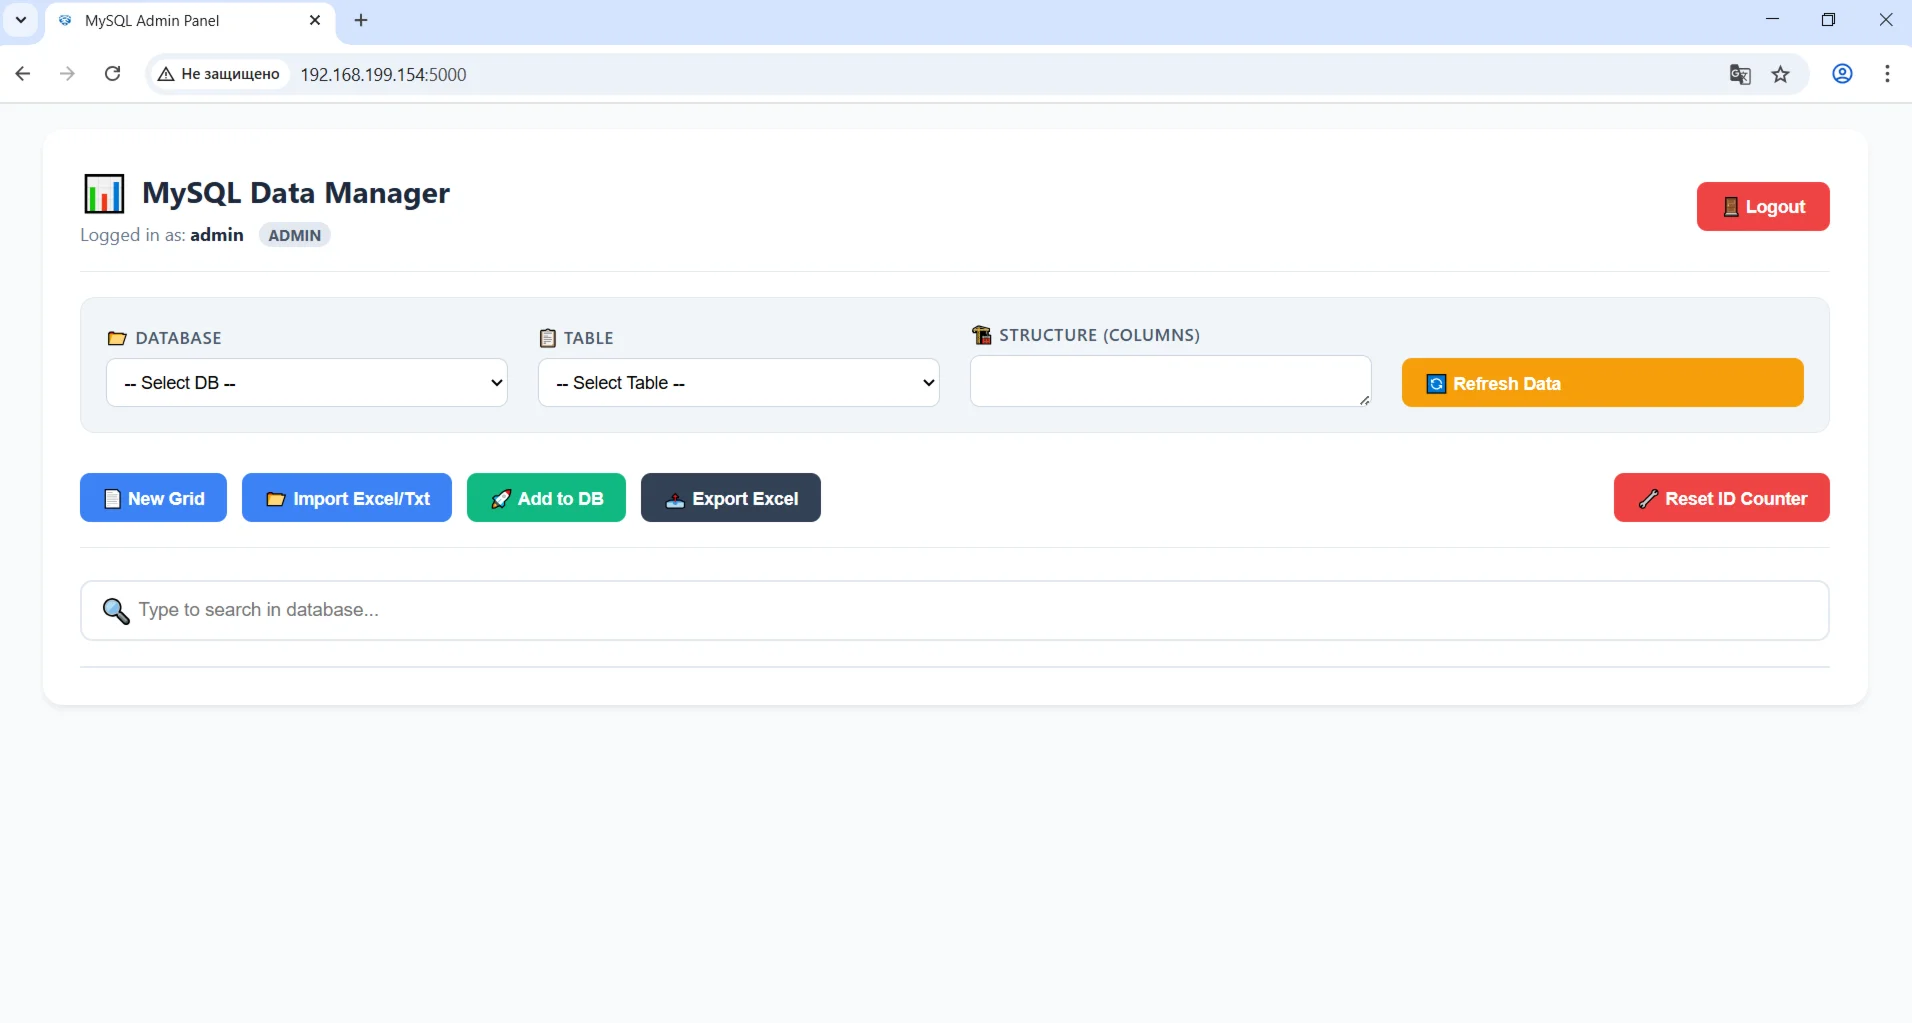Export data with Export Excel
The height and width of the screenshot is (1023, 1912).
coord(731,498)
